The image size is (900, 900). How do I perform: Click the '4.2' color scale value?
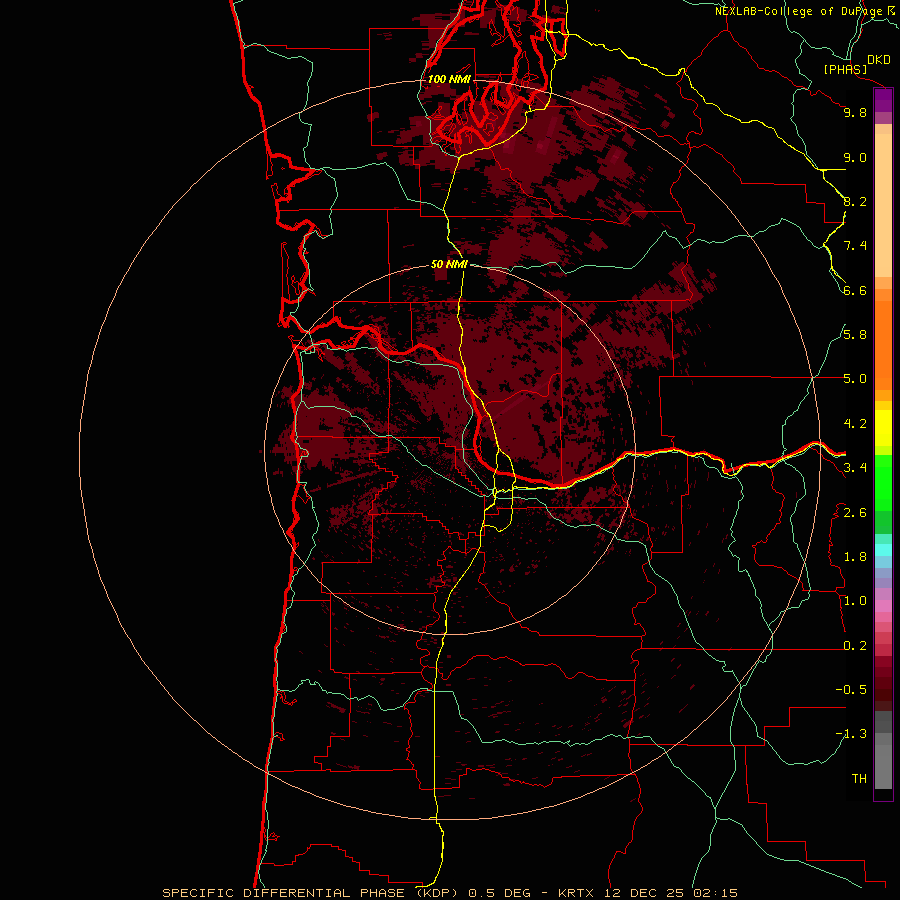pos(855,424)
